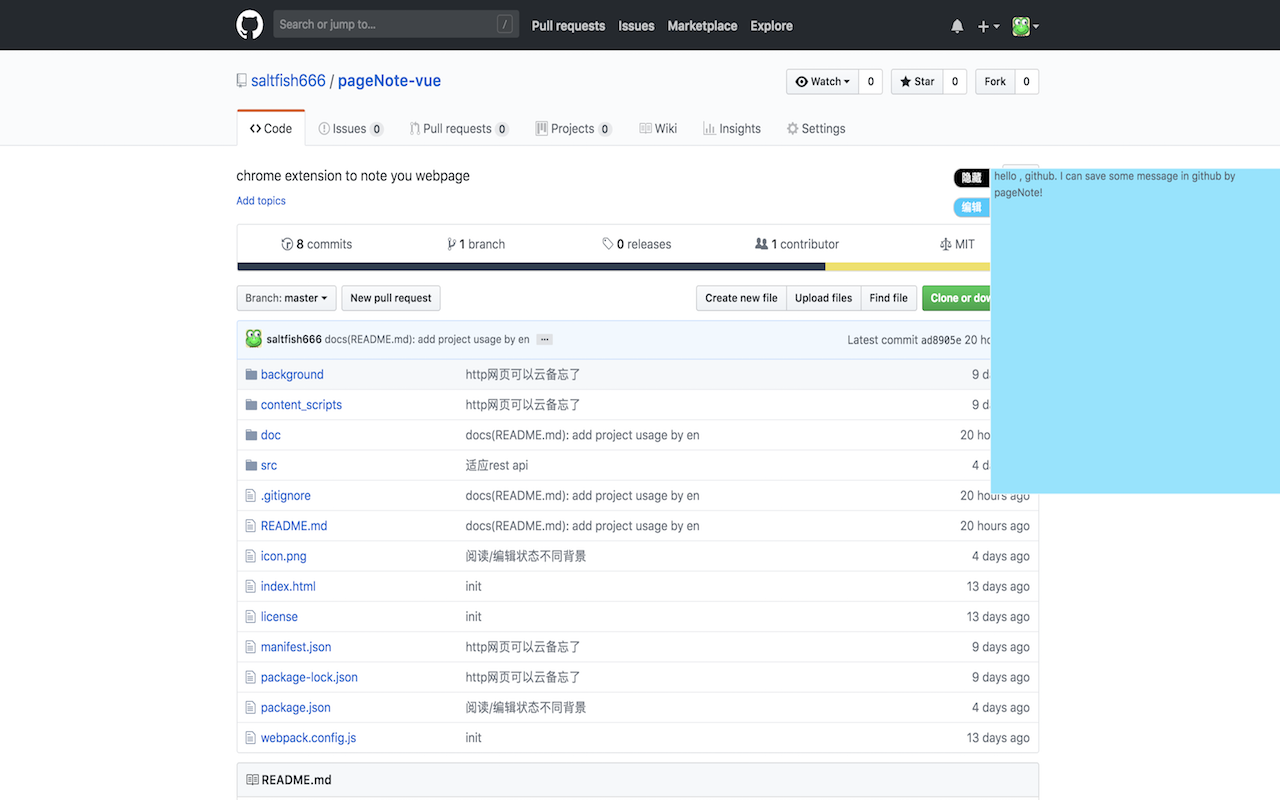Open Pull requests in top navigation
The width and height of the screenshot is (1280, 800).
(x=568, y=26)
